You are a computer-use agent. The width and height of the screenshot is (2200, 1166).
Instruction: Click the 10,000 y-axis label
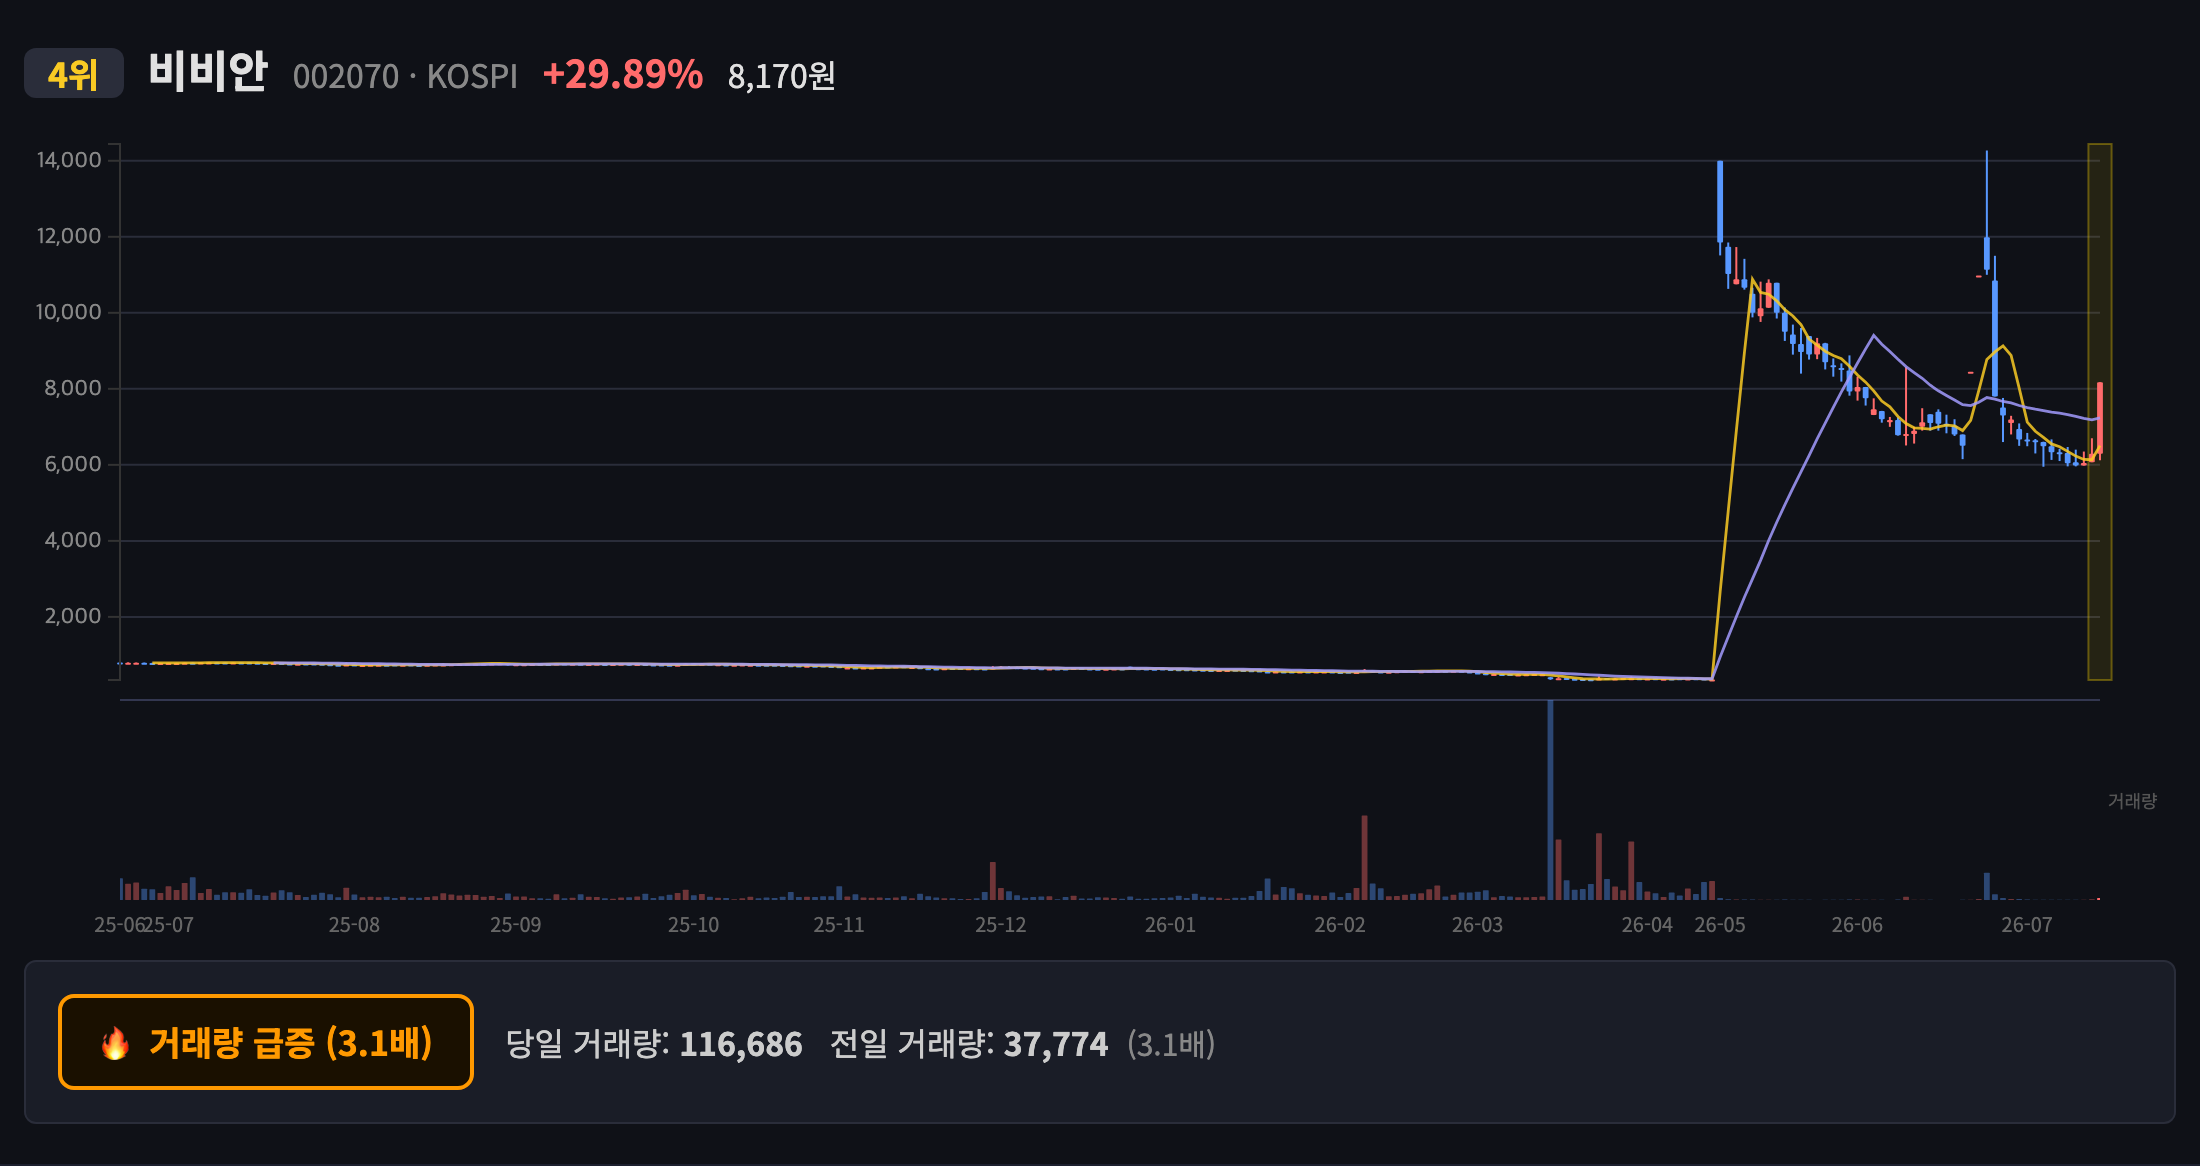coord(69,312)
